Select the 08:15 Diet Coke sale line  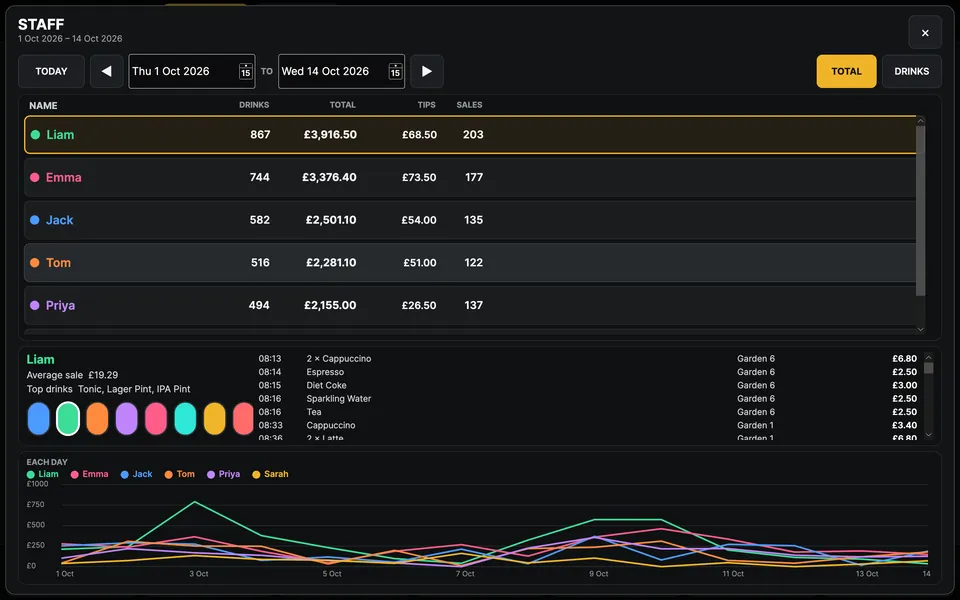click(x=588, y=385)
